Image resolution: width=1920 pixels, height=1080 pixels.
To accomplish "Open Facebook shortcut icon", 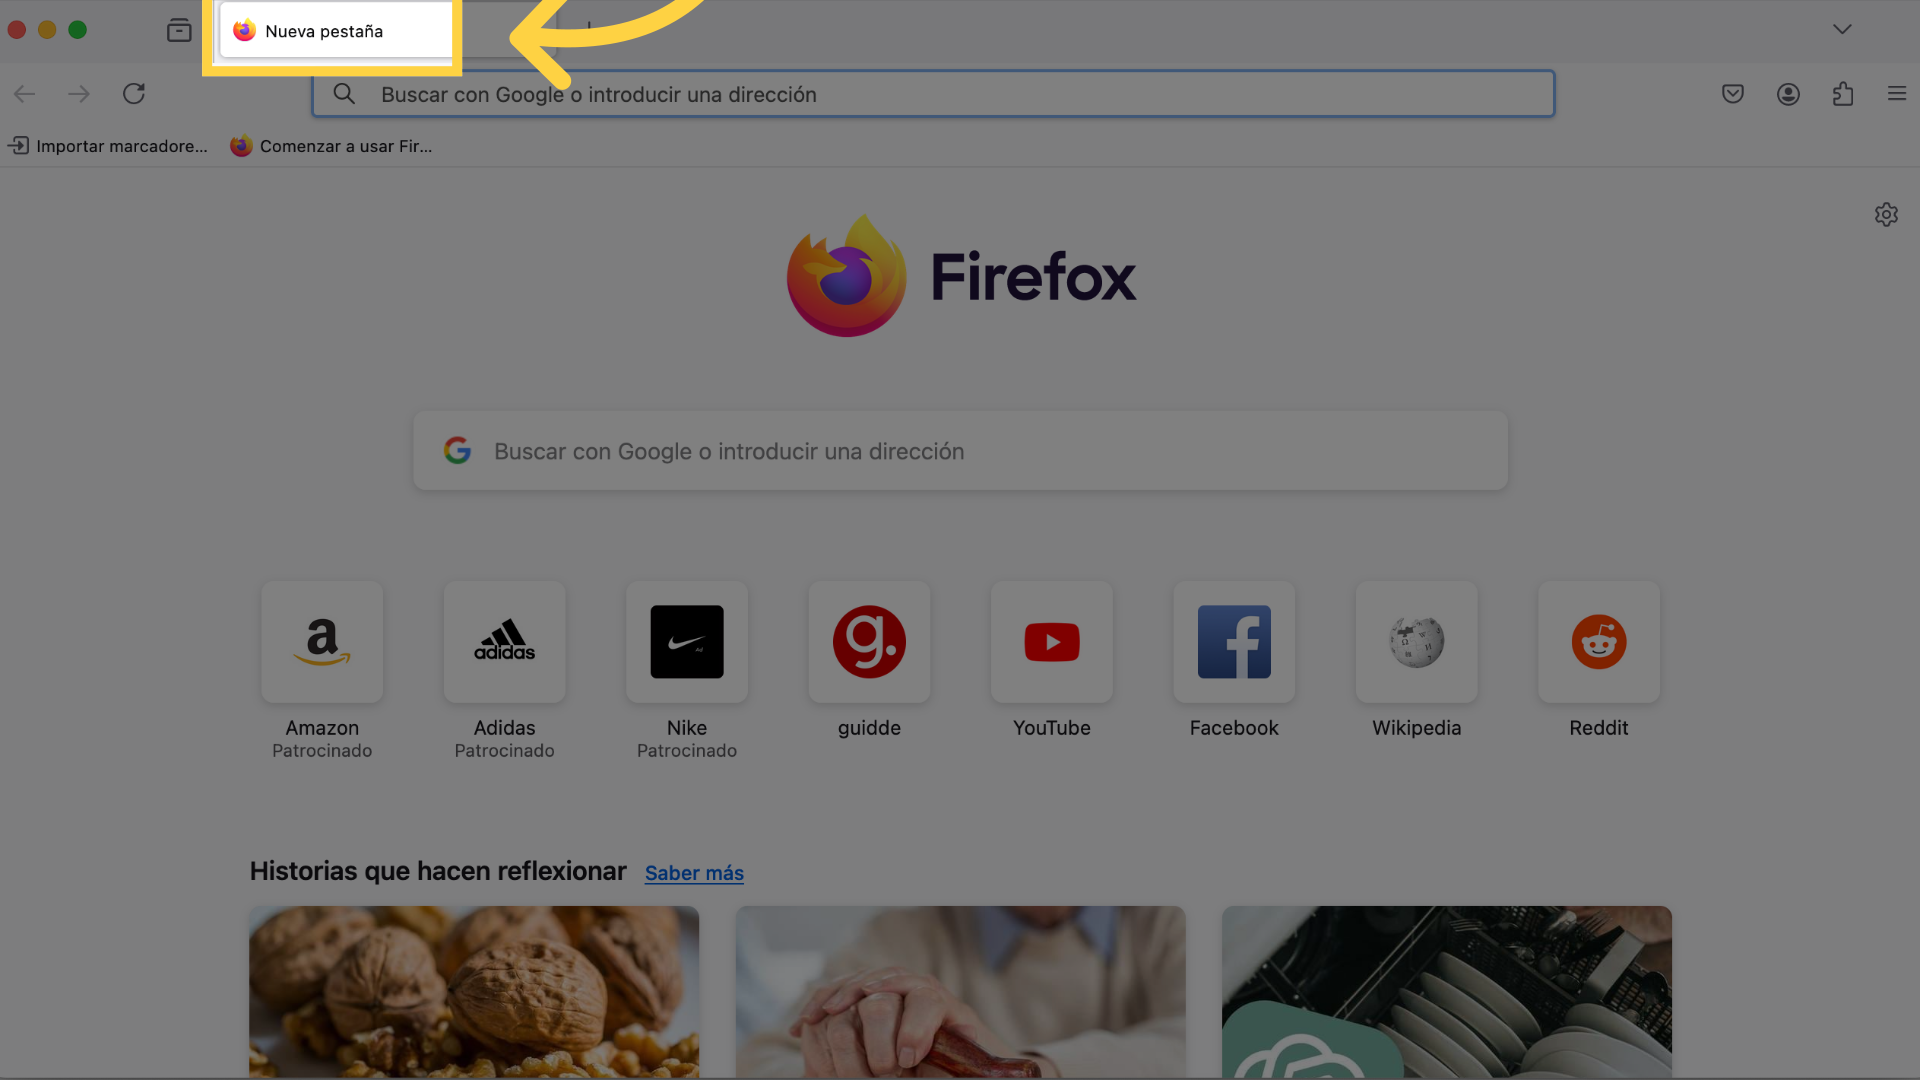I will click(x=1233, y=641).
